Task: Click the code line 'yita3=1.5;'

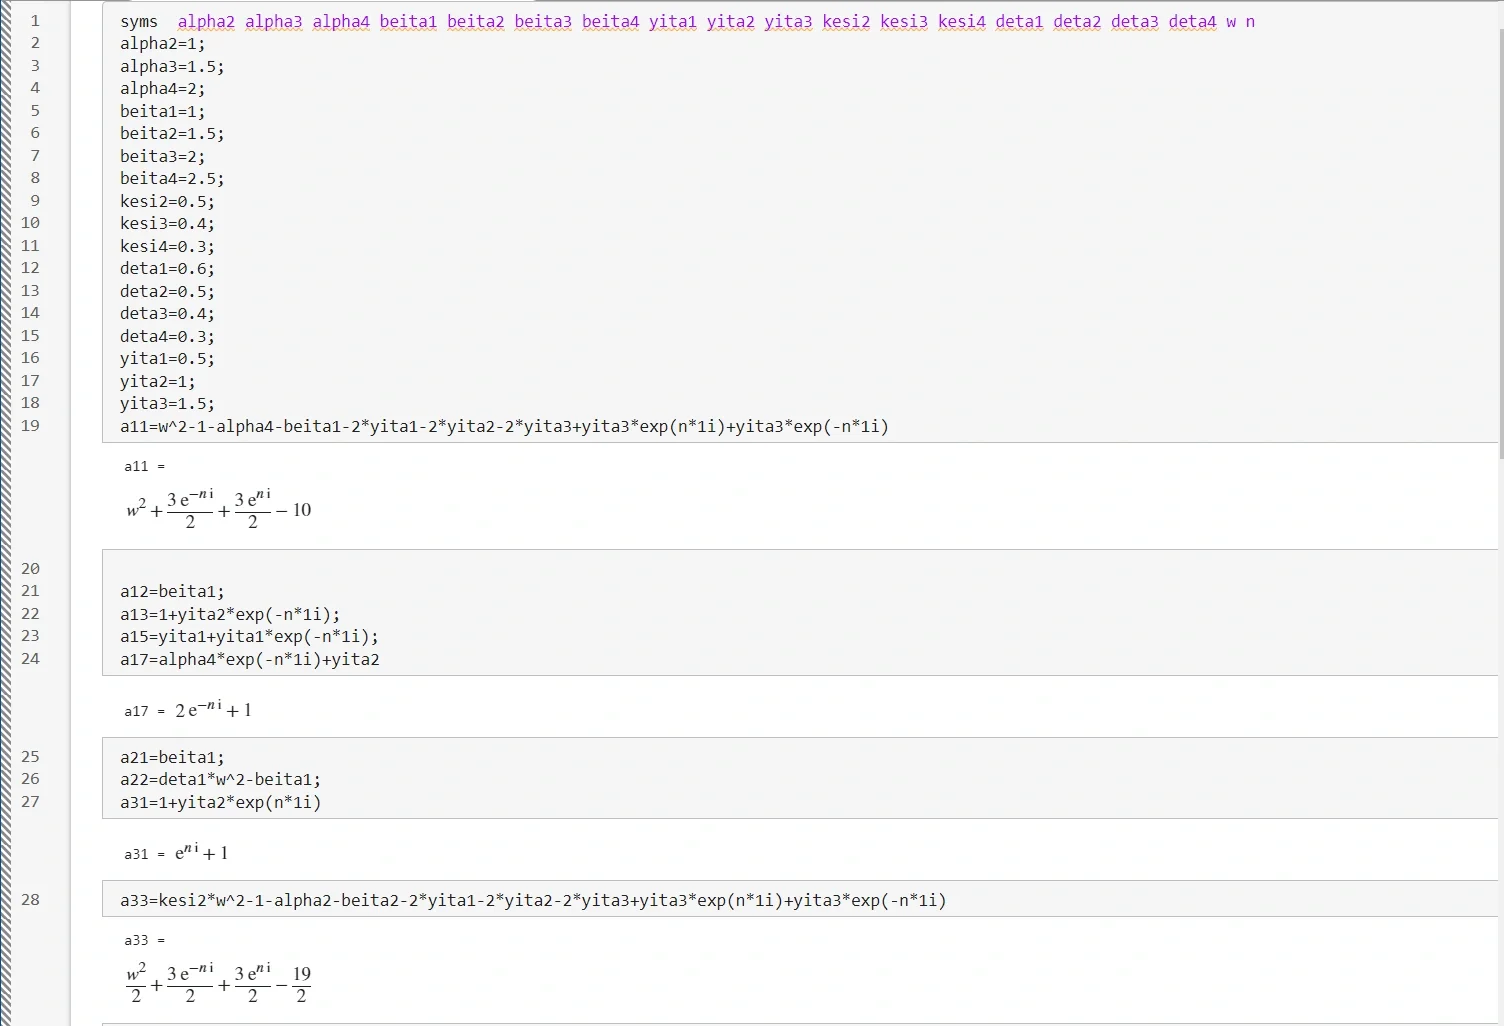Action: tap(167, 404)
